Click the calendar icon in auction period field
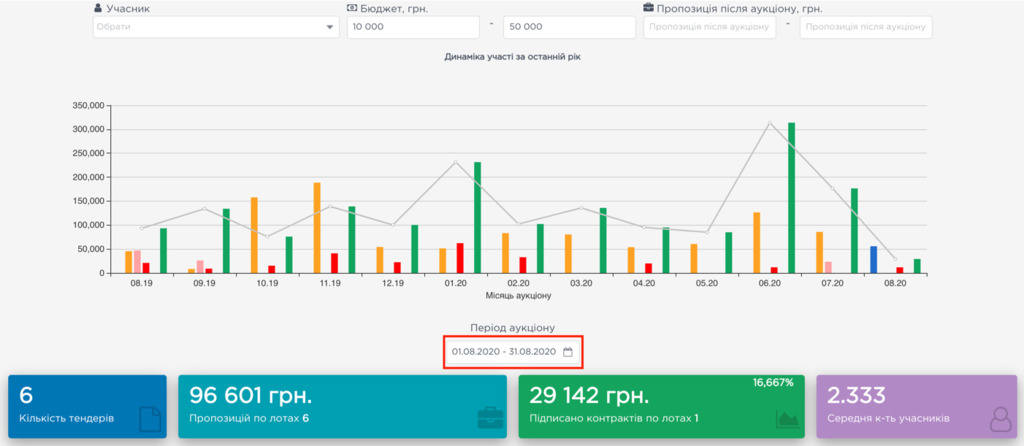 (567, 352)
